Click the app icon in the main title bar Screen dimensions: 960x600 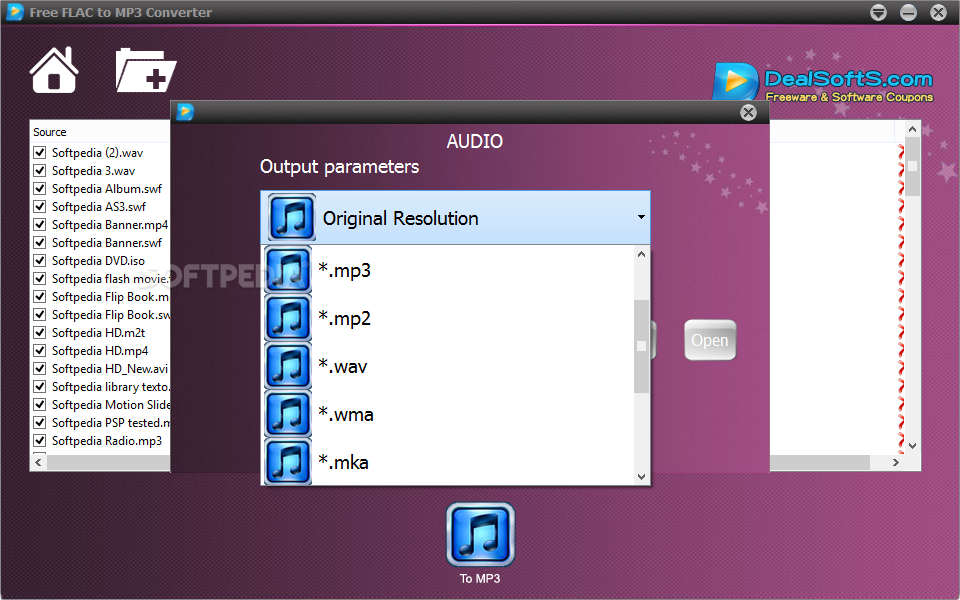click(15, 12)
